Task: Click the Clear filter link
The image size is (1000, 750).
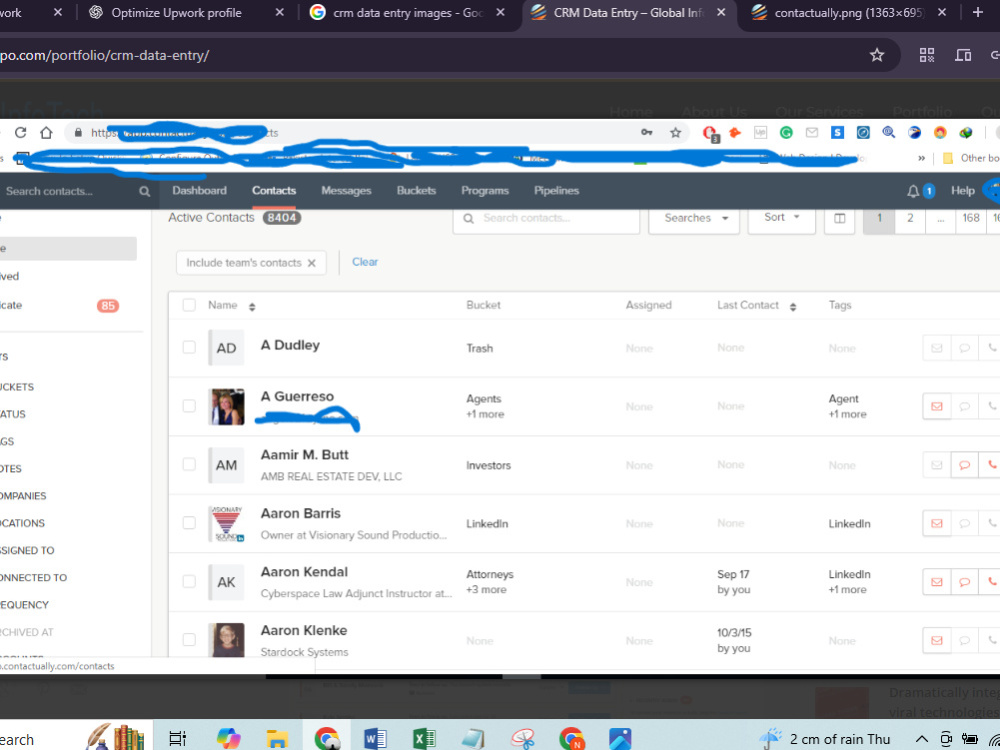Action: point(365,262)
